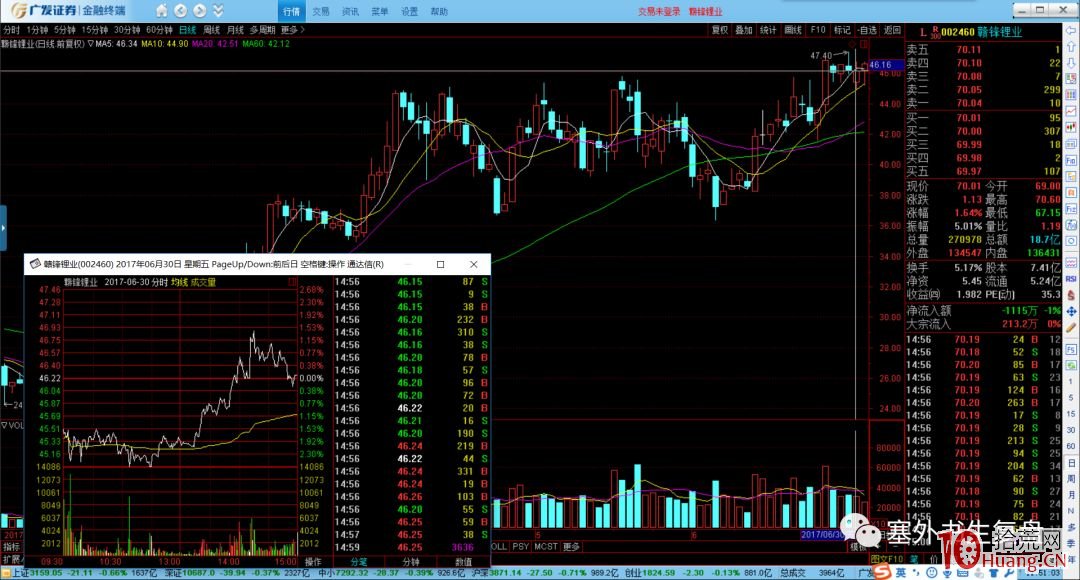Switch to the 分钟 tab in popup

coord(411,561)
